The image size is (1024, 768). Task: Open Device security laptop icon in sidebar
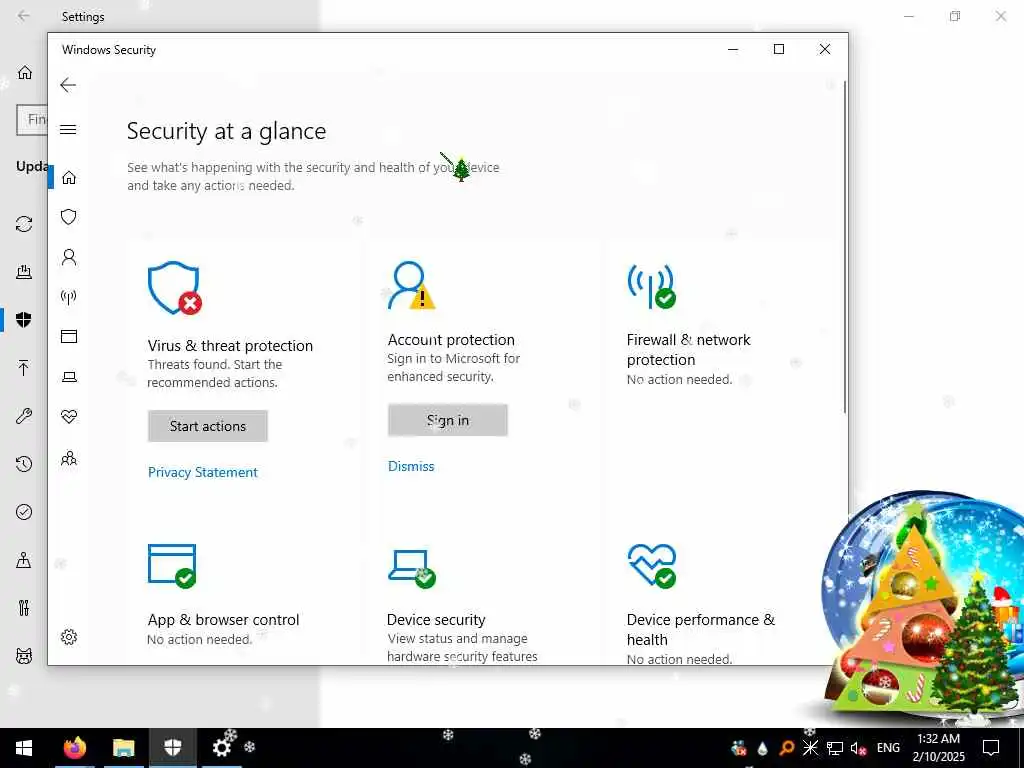(69, 377)
